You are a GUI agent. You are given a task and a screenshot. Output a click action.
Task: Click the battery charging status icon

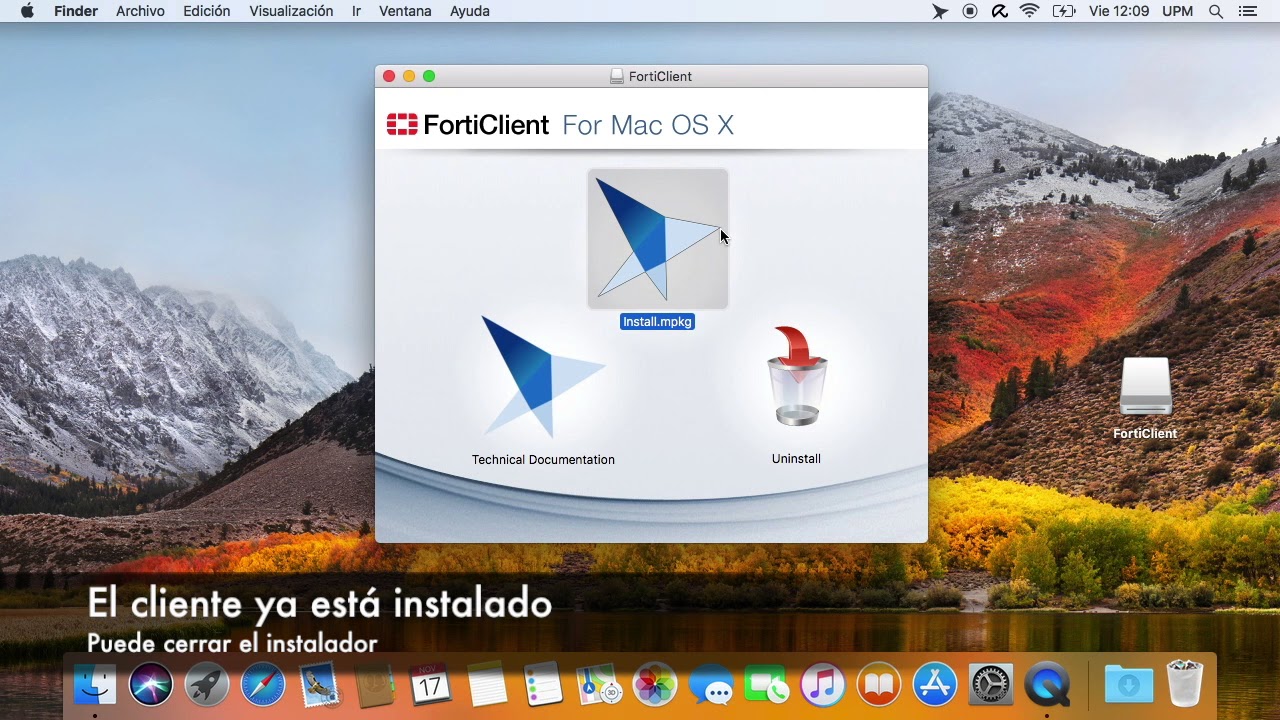pyautogui.click(x=1064, y=11)
